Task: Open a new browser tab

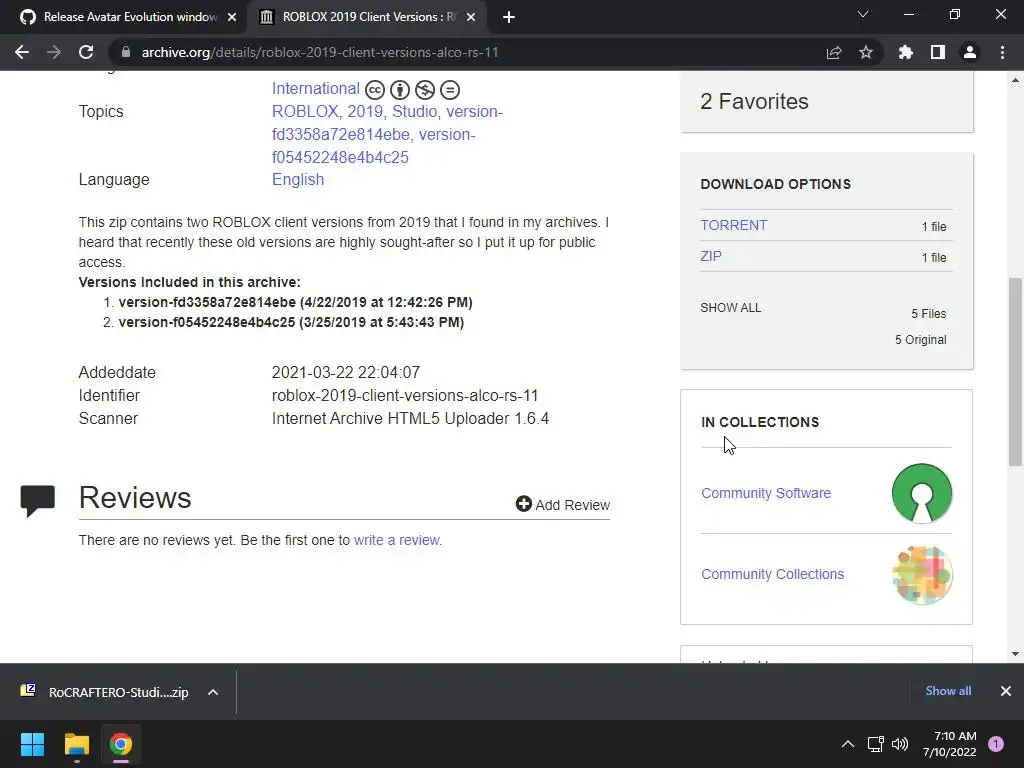Action: 509,17
